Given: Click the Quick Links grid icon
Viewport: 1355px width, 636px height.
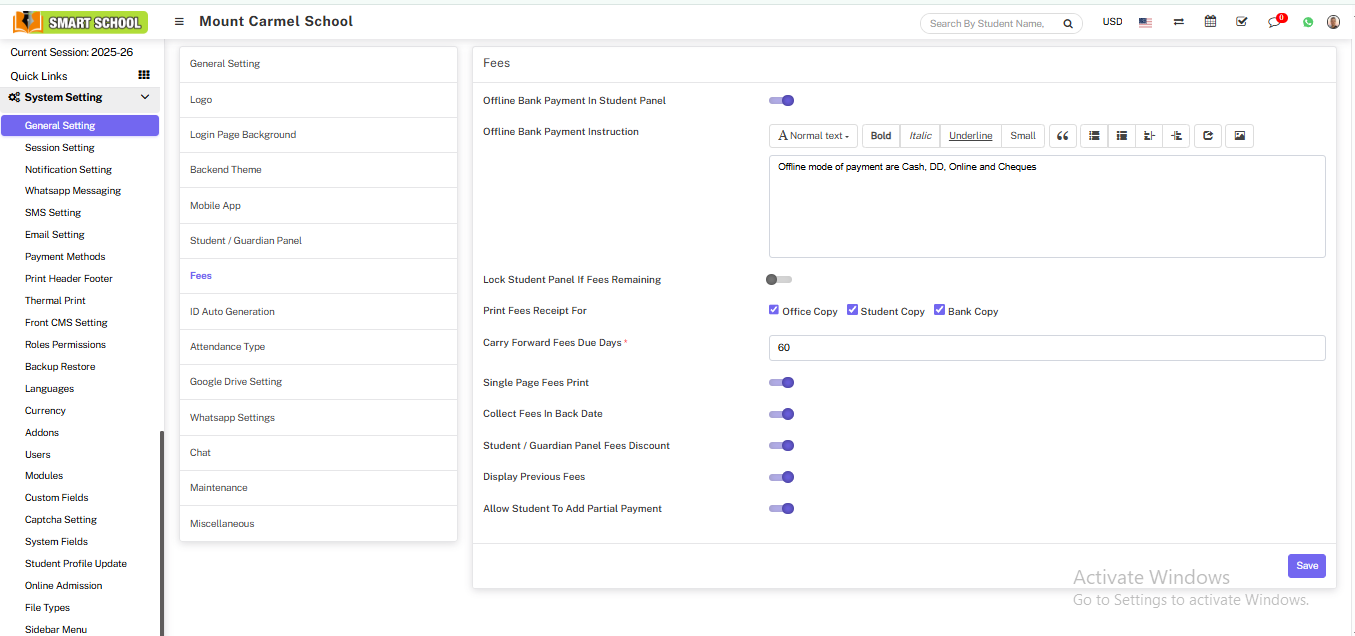Looking at the screenshot, I should pos(144,75).
